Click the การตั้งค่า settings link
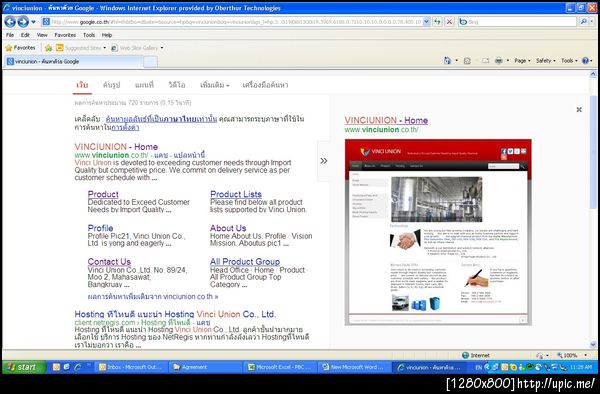 click(x=125, y=127)
